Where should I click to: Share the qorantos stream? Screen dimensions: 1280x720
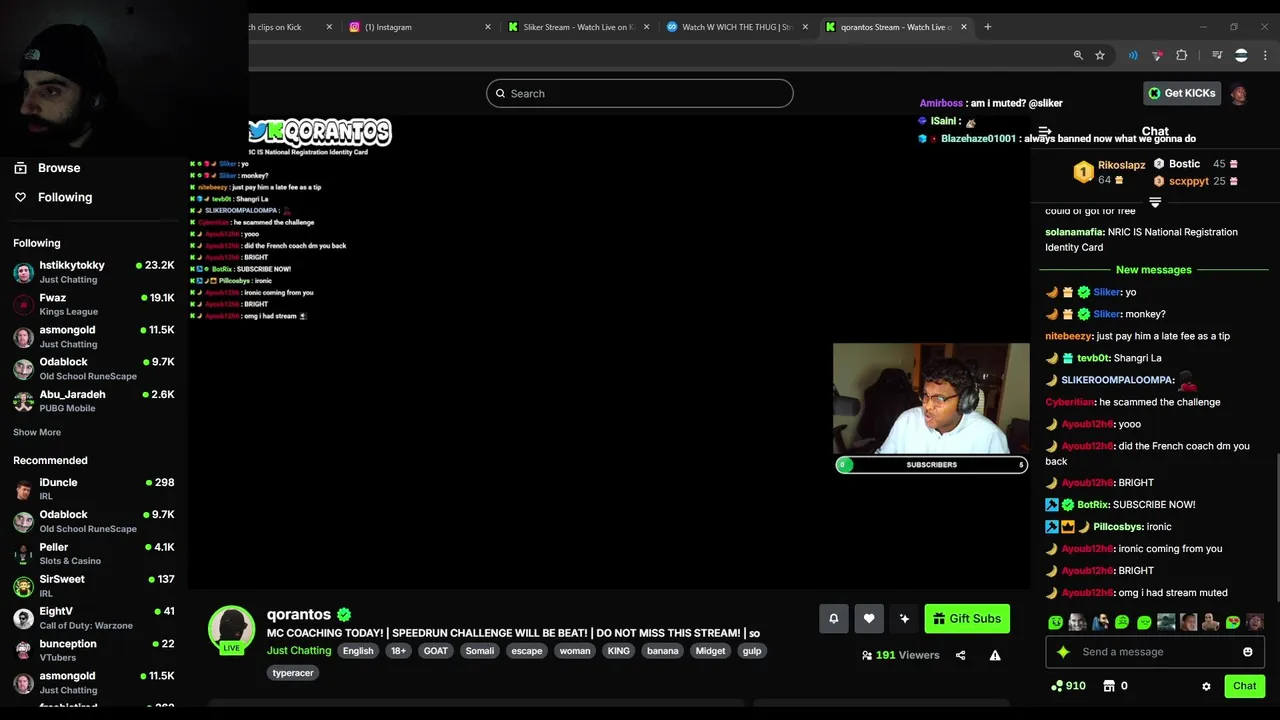[960, 656]
